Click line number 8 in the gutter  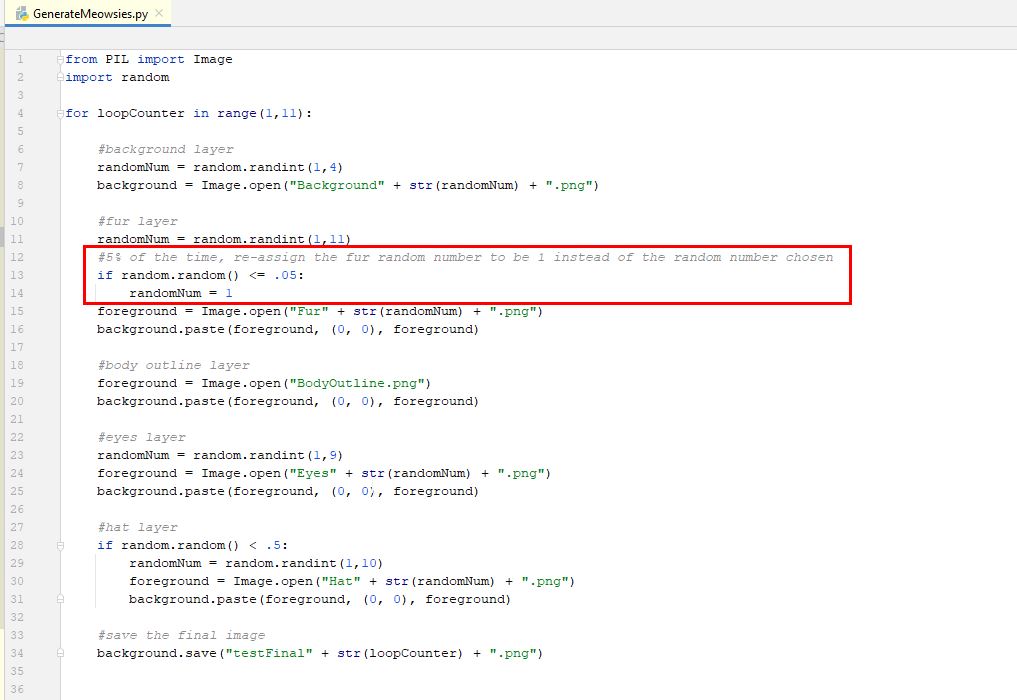[x=20, y=185]
